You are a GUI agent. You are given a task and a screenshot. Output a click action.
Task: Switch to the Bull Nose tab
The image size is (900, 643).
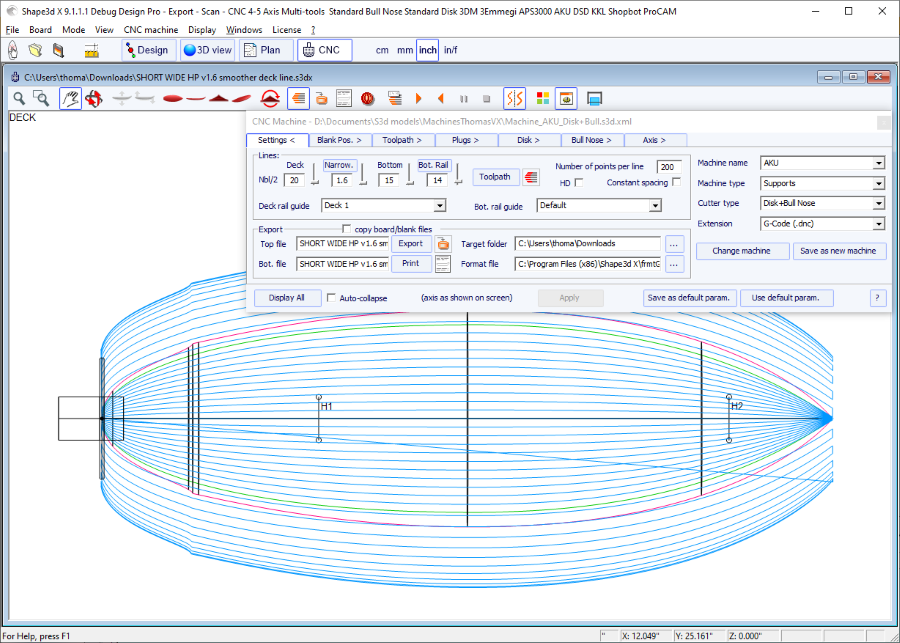click(x=592, y=140)
